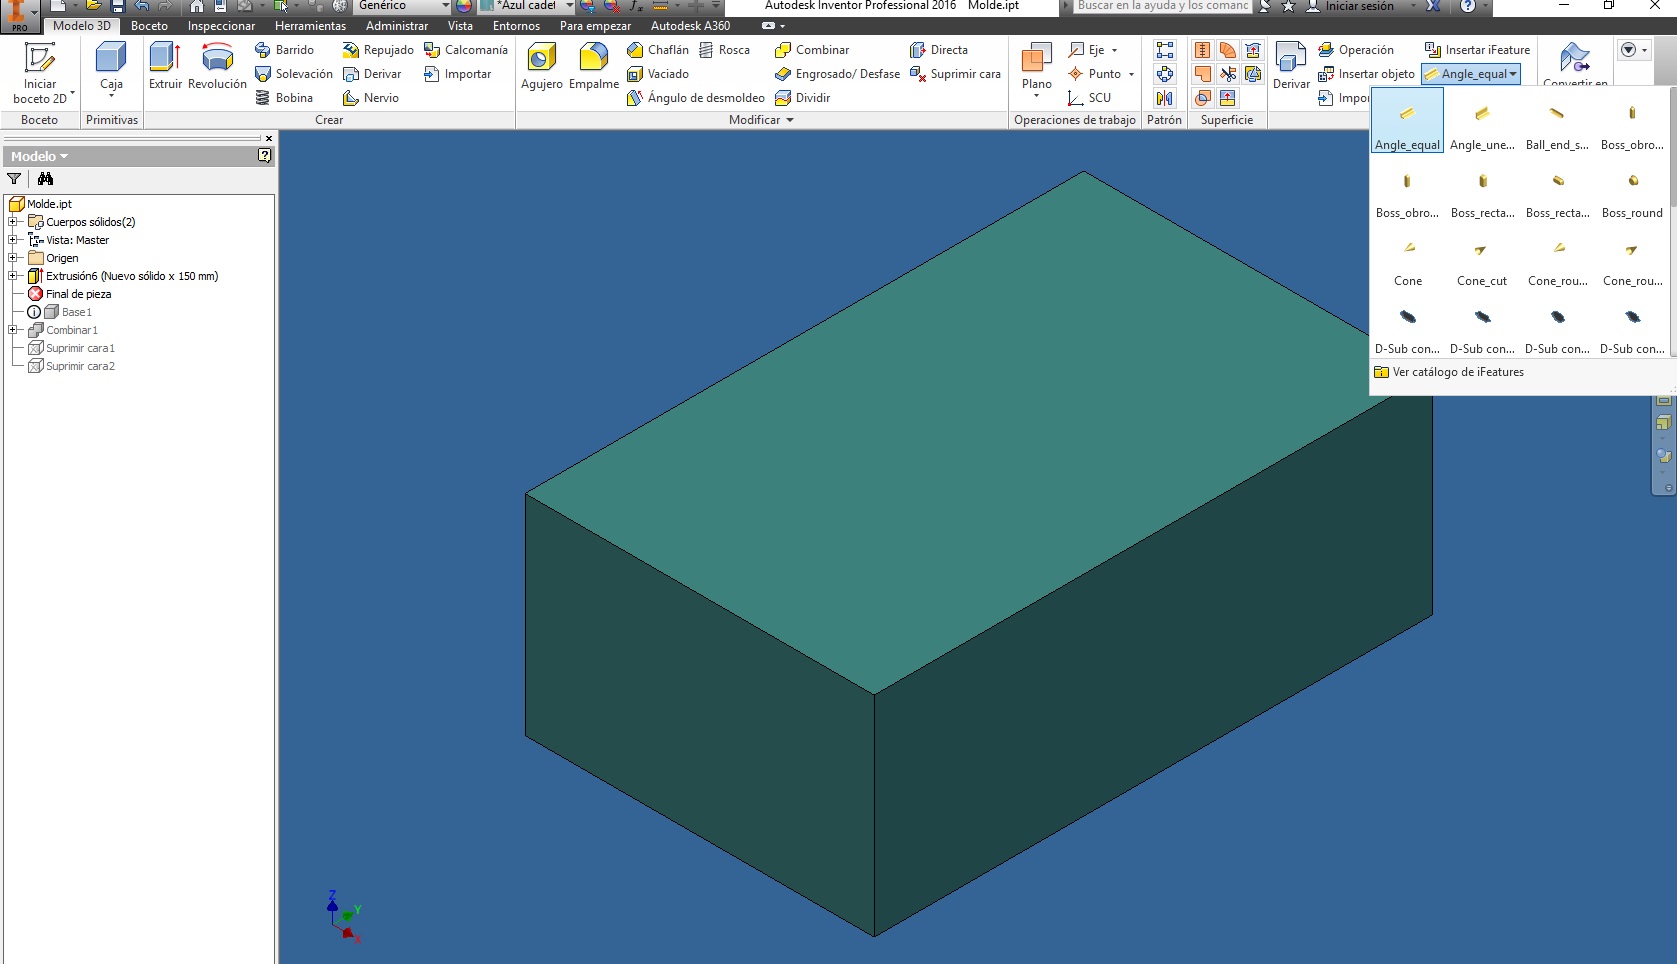The width and height of the screenshot is (1677, 964).
Task: Open Azul cadete appearance color selector
Action: (526, 6)
